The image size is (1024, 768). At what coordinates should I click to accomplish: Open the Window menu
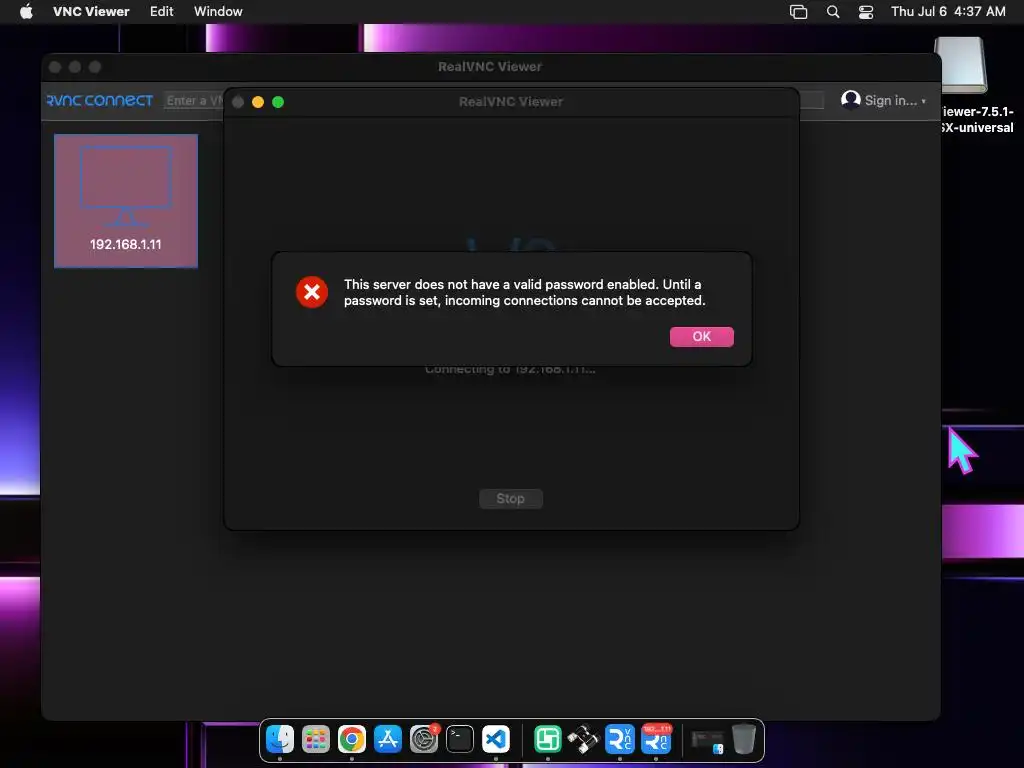pos(218,11)
